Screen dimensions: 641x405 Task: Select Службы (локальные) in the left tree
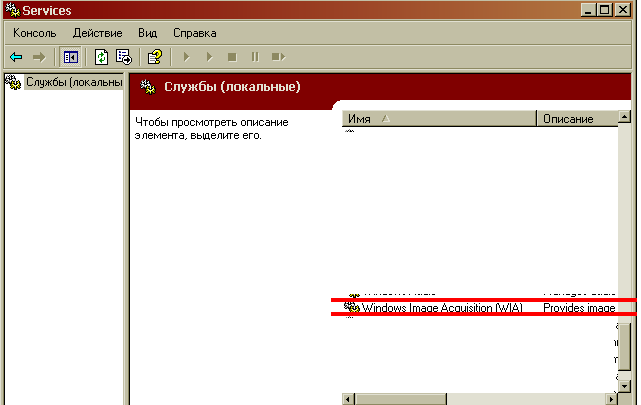coord(67,81)
